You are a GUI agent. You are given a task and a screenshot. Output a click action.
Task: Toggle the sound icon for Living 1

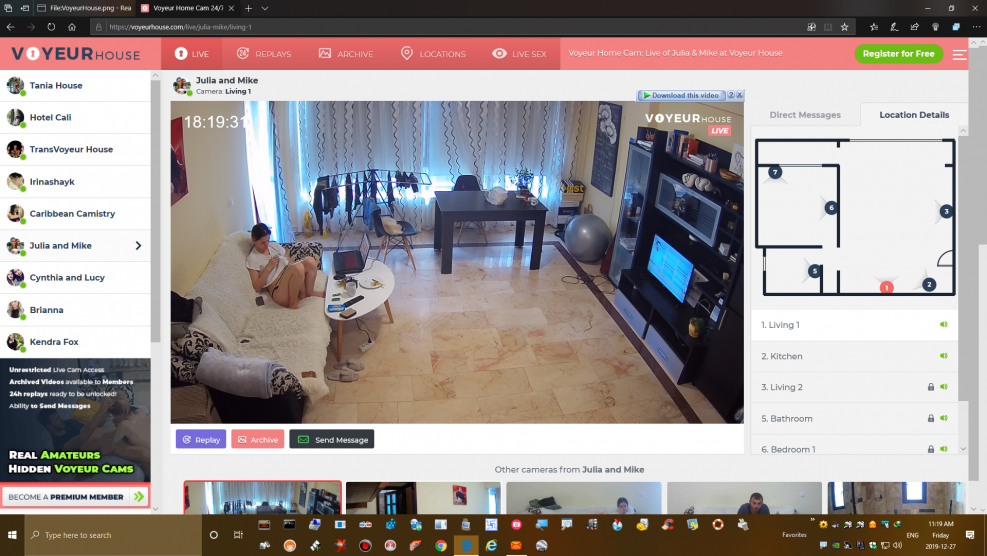tap(943, 325)
